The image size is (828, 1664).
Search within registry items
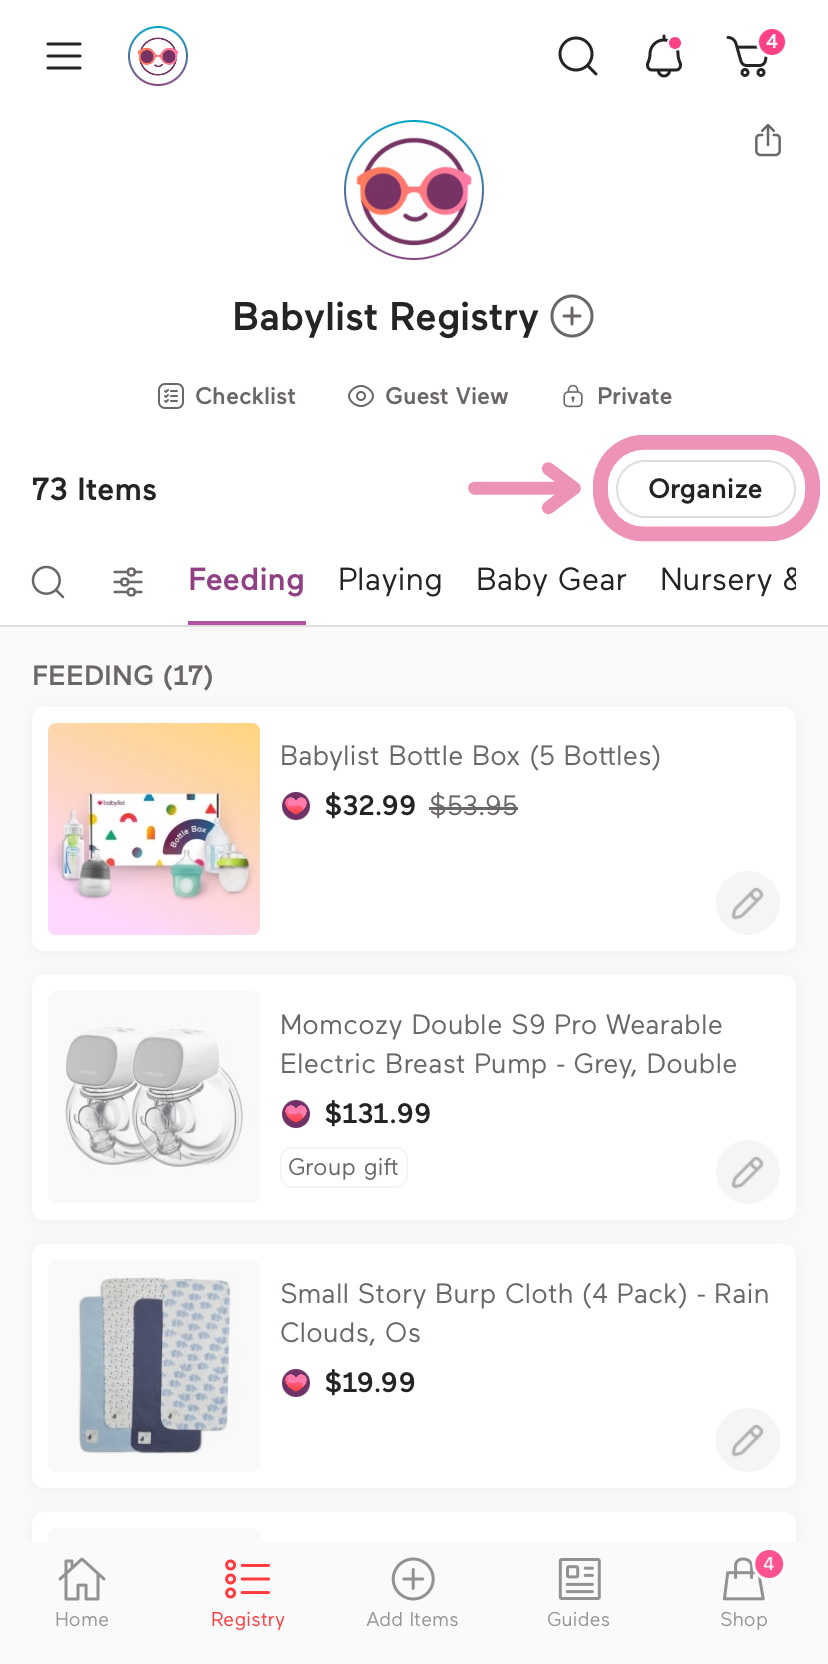(x=48, y=581)
